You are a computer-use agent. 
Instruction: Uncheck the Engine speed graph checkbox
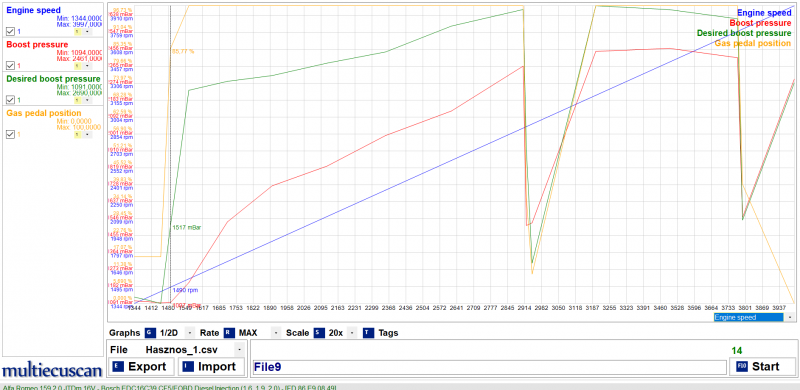click(x=10, y=31)
